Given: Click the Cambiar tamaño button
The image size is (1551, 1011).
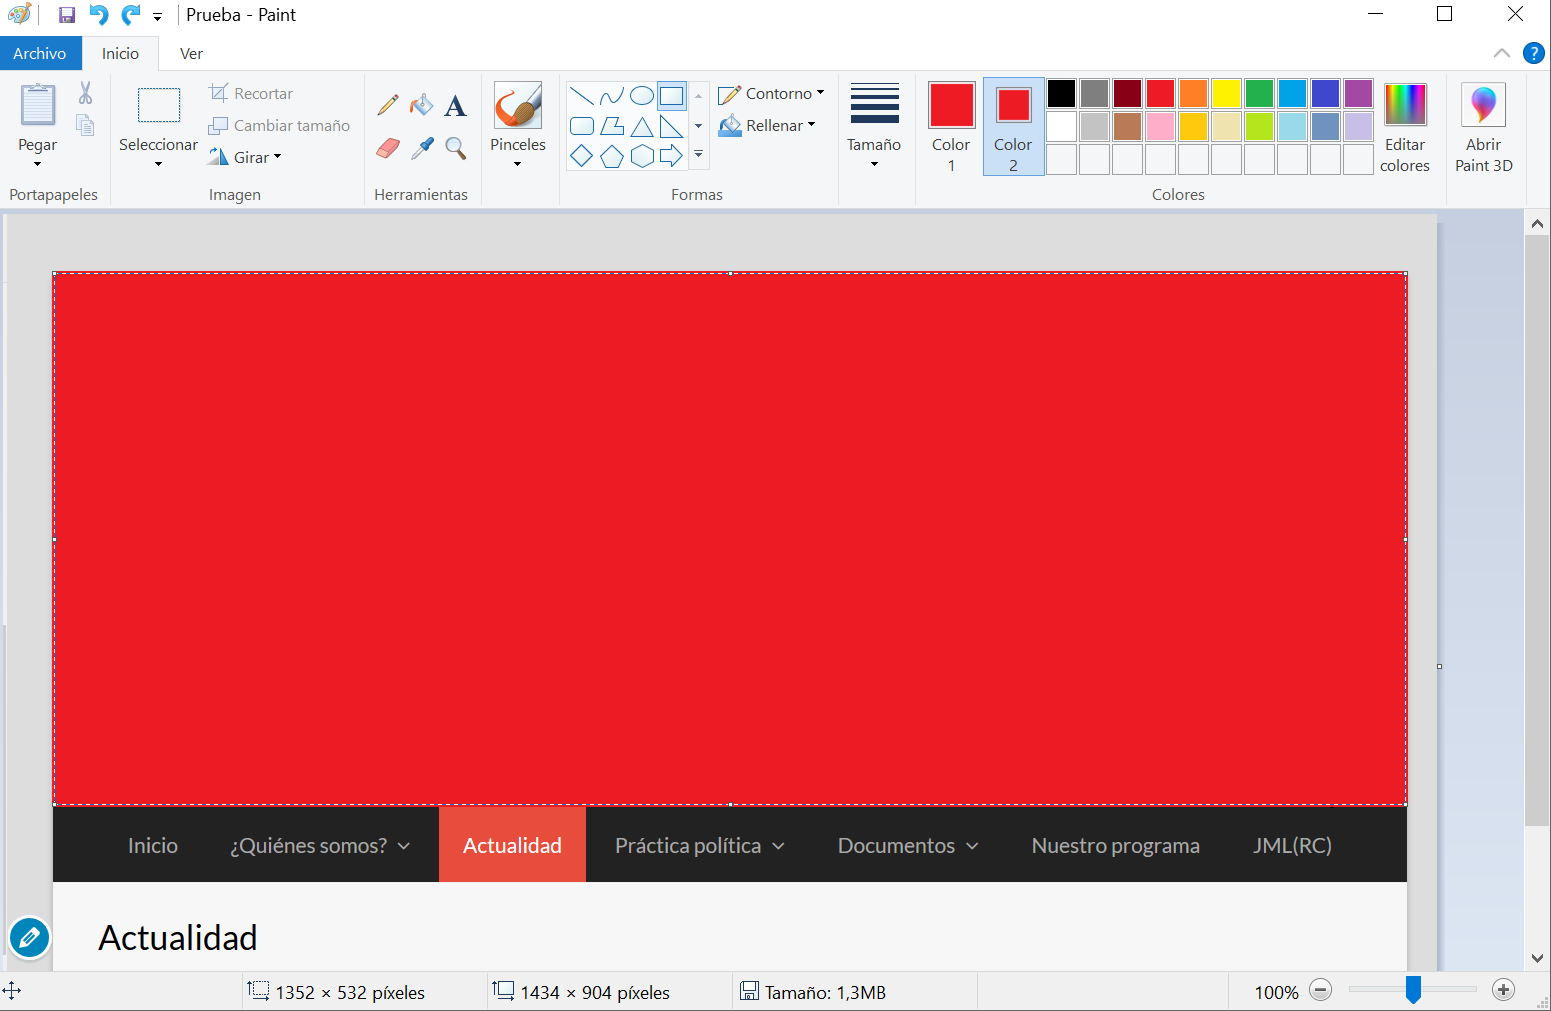Looking at the screenshot, I should [x=279, y=126].
